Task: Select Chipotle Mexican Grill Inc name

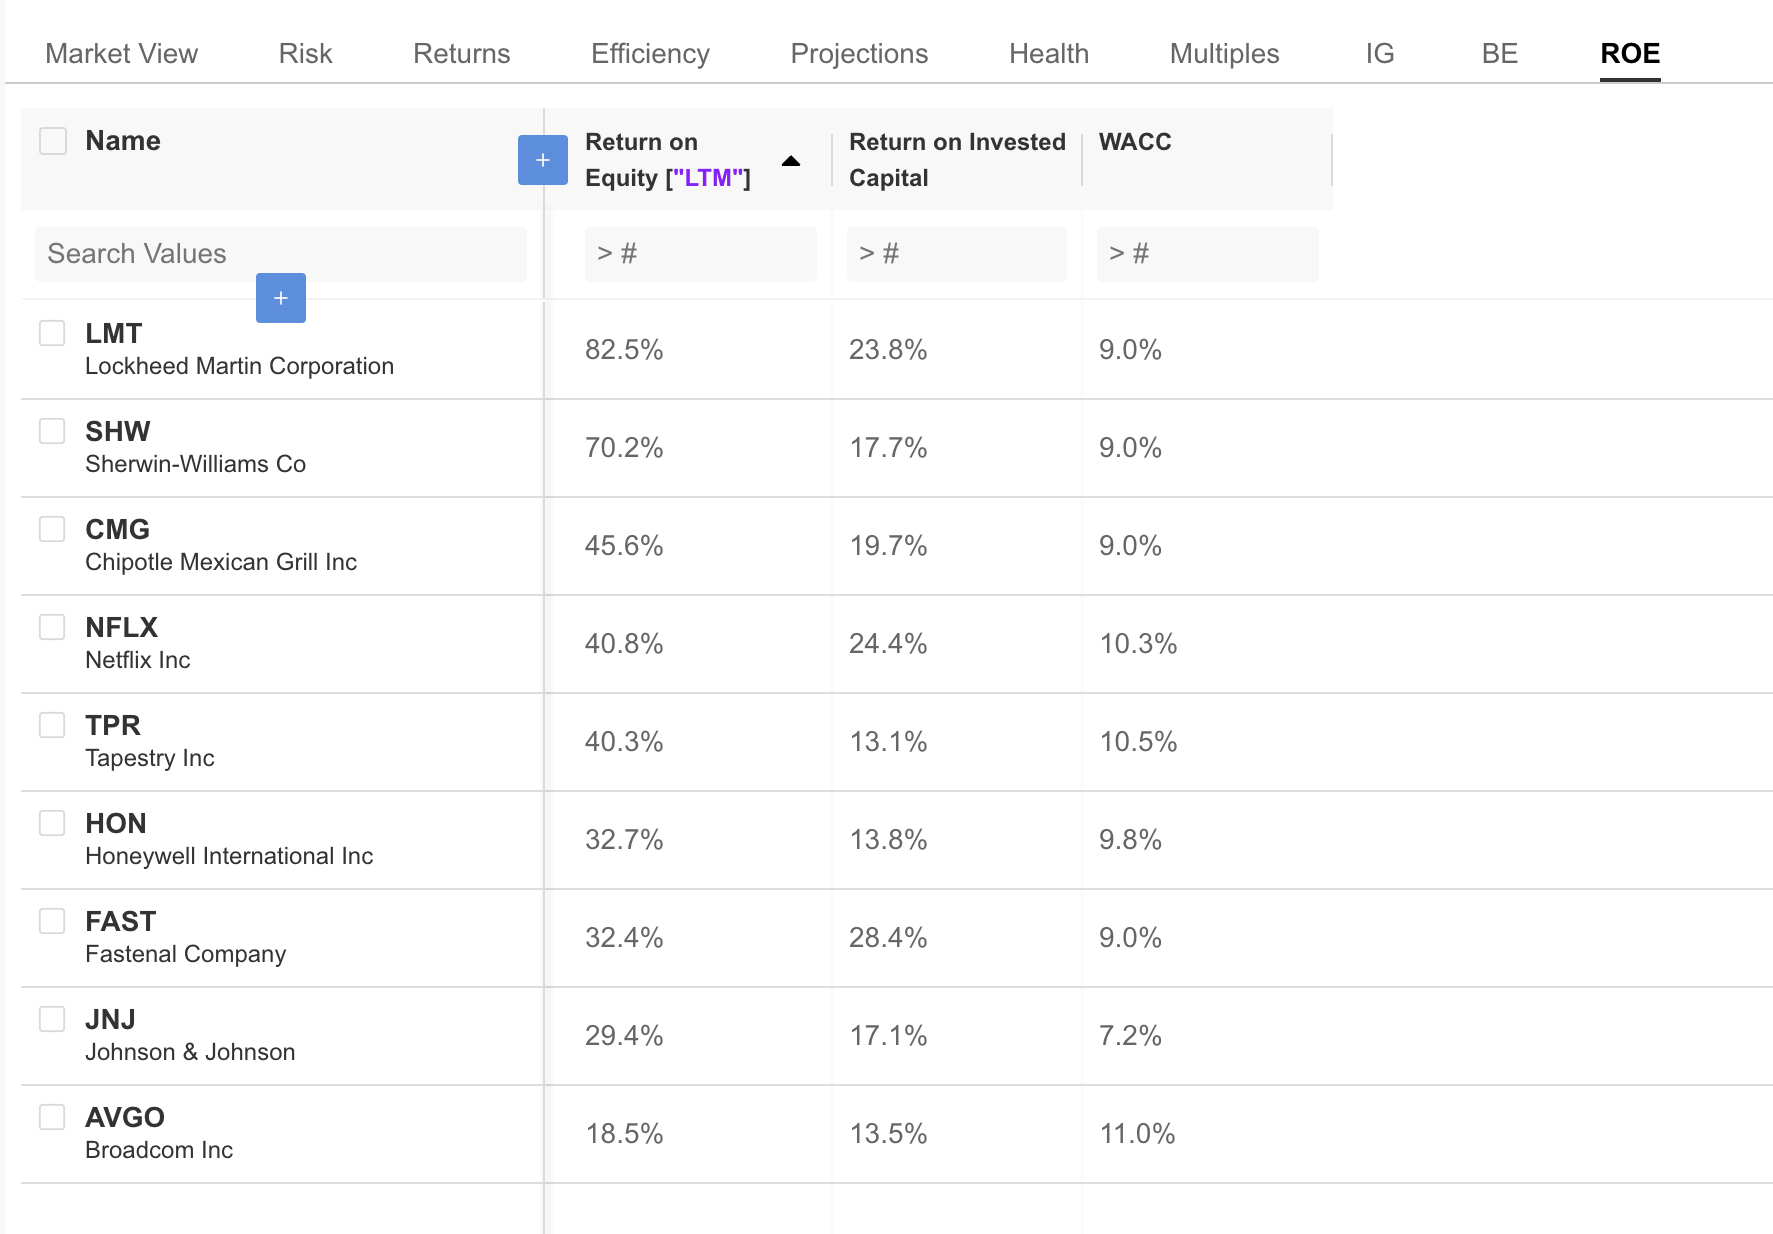Action: point(221,562)
